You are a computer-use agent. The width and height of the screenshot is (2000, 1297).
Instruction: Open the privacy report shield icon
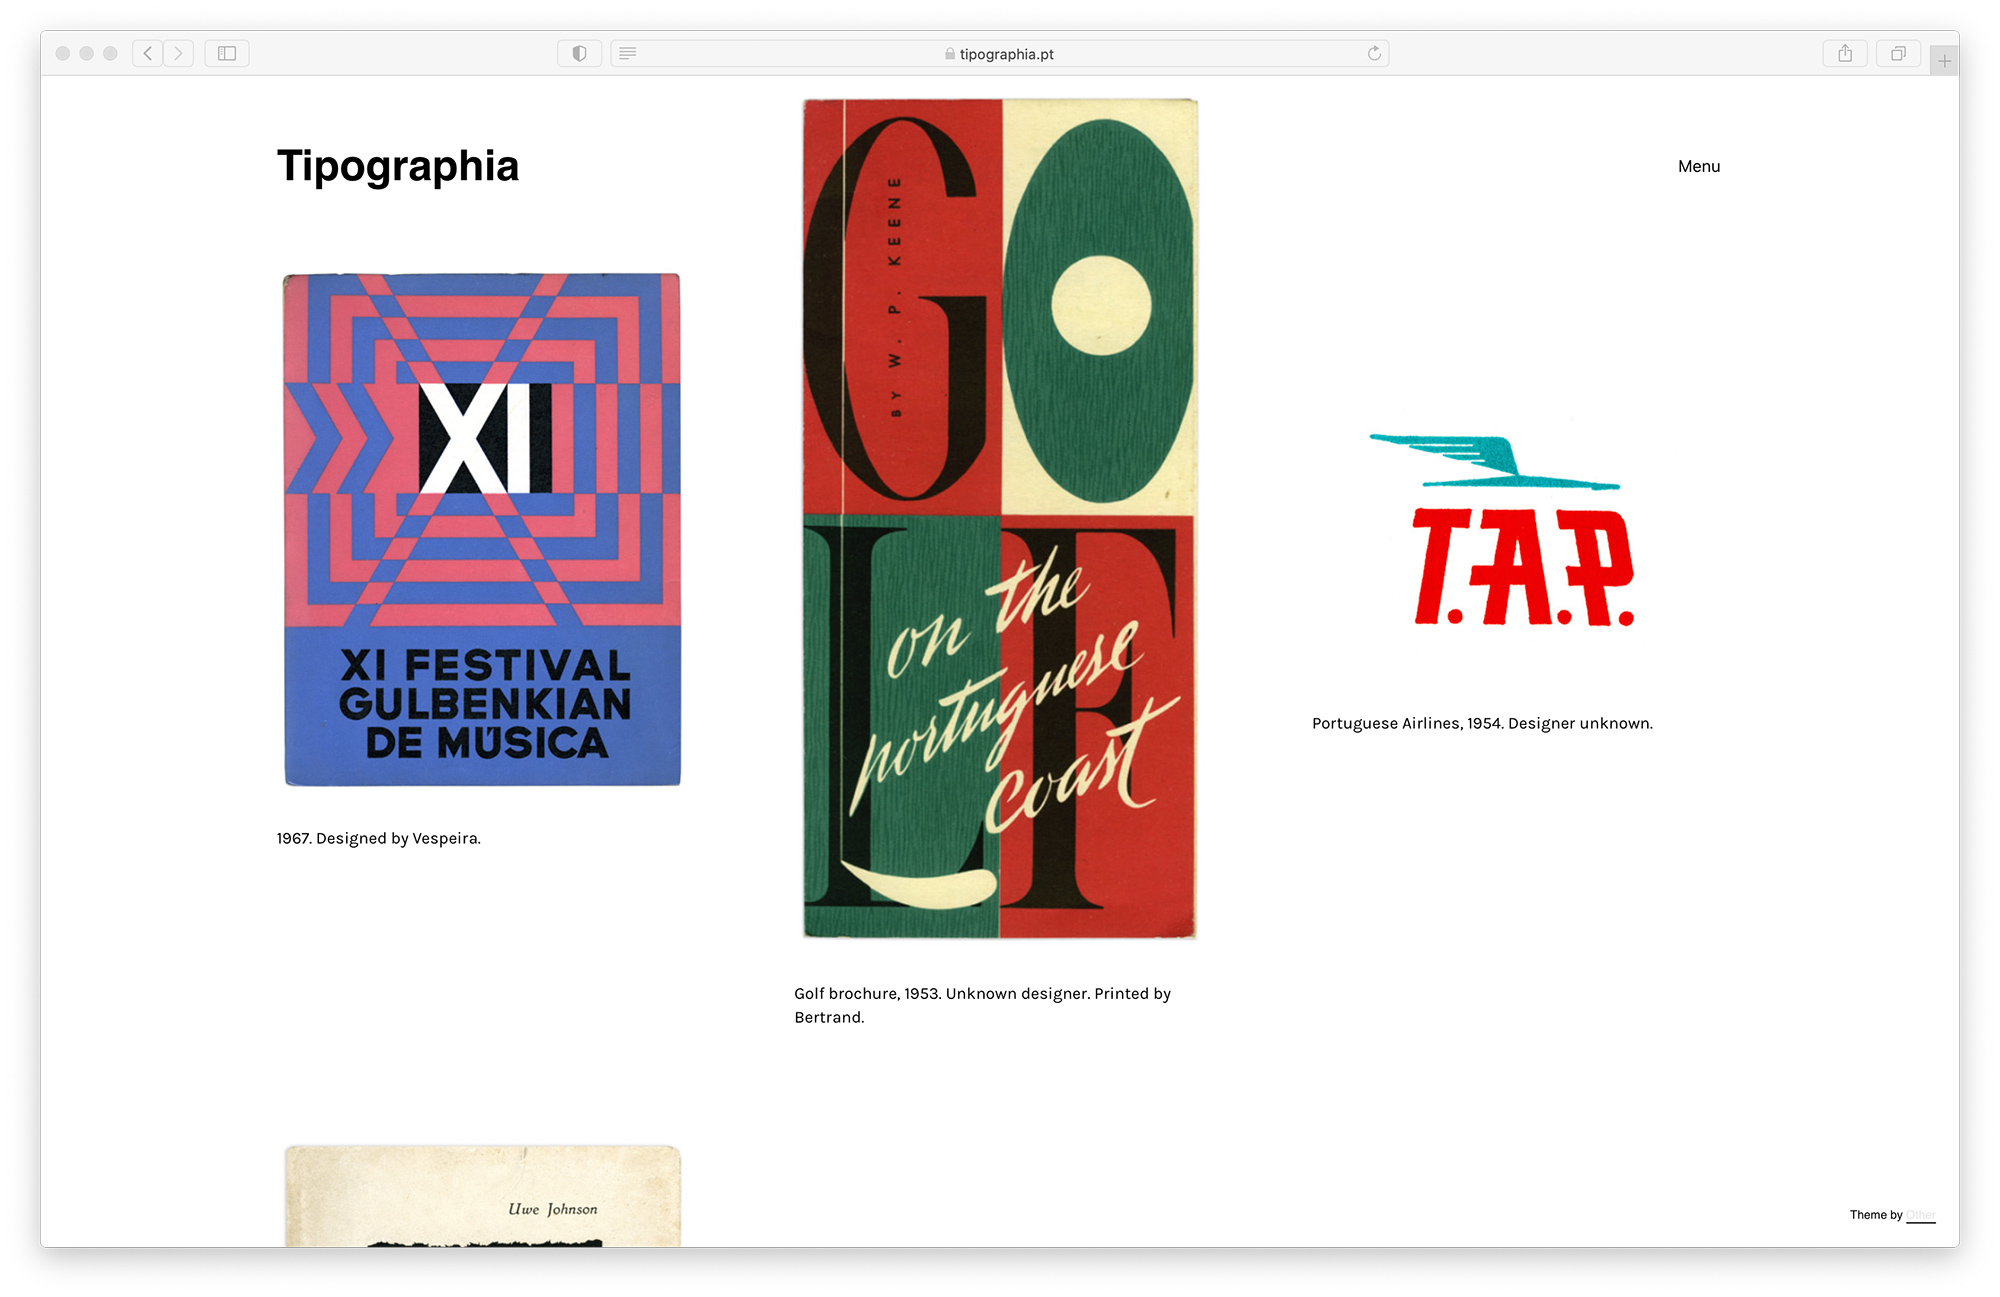point(579,53)
